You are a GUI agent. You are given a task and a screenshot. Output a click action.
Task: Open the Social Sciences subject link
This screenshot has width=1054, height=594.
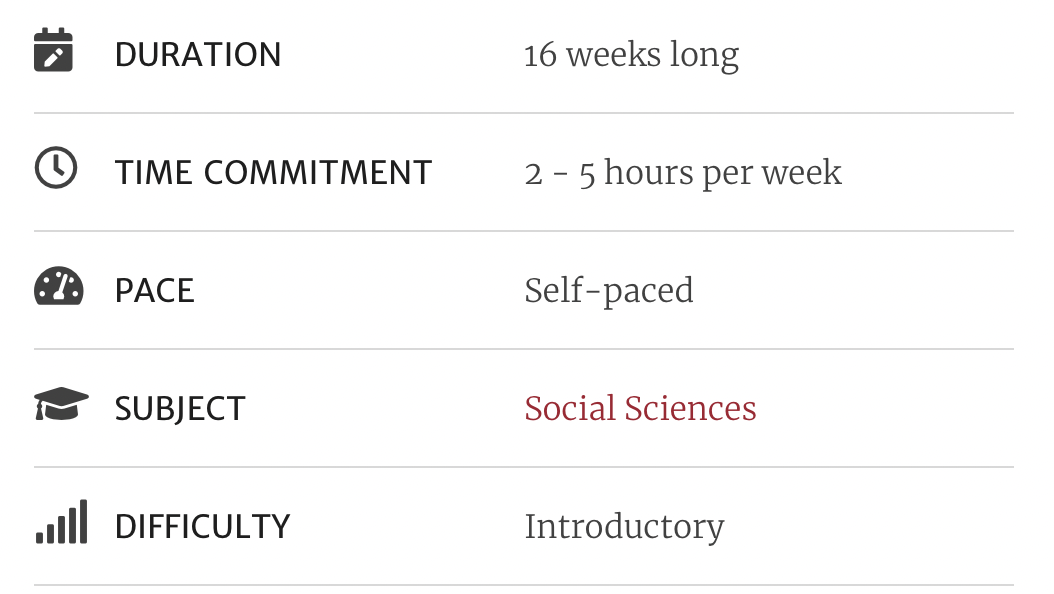tap(640, 409)
